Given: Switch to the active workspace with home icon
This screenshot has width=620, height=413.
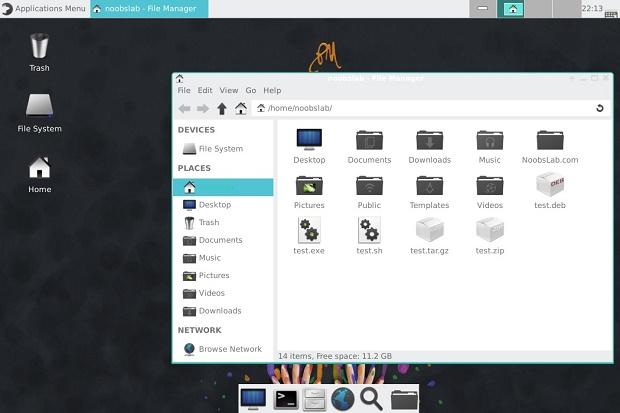Looking at the screenshot, I should click(x=510, y=9).
